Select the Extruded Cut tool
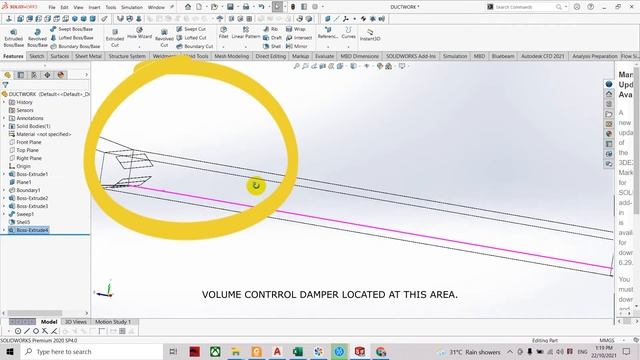Viewport: 640px width, 360px height. pos(115,38)
